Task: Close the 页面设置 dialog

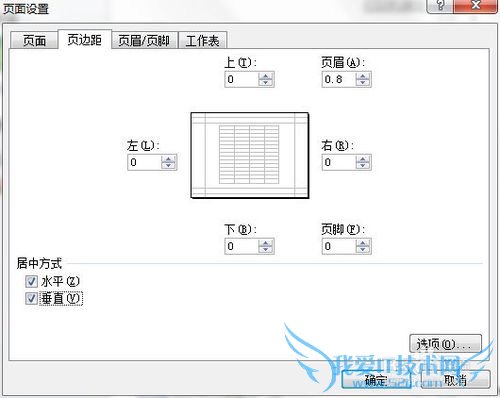Action: point(476,6)
